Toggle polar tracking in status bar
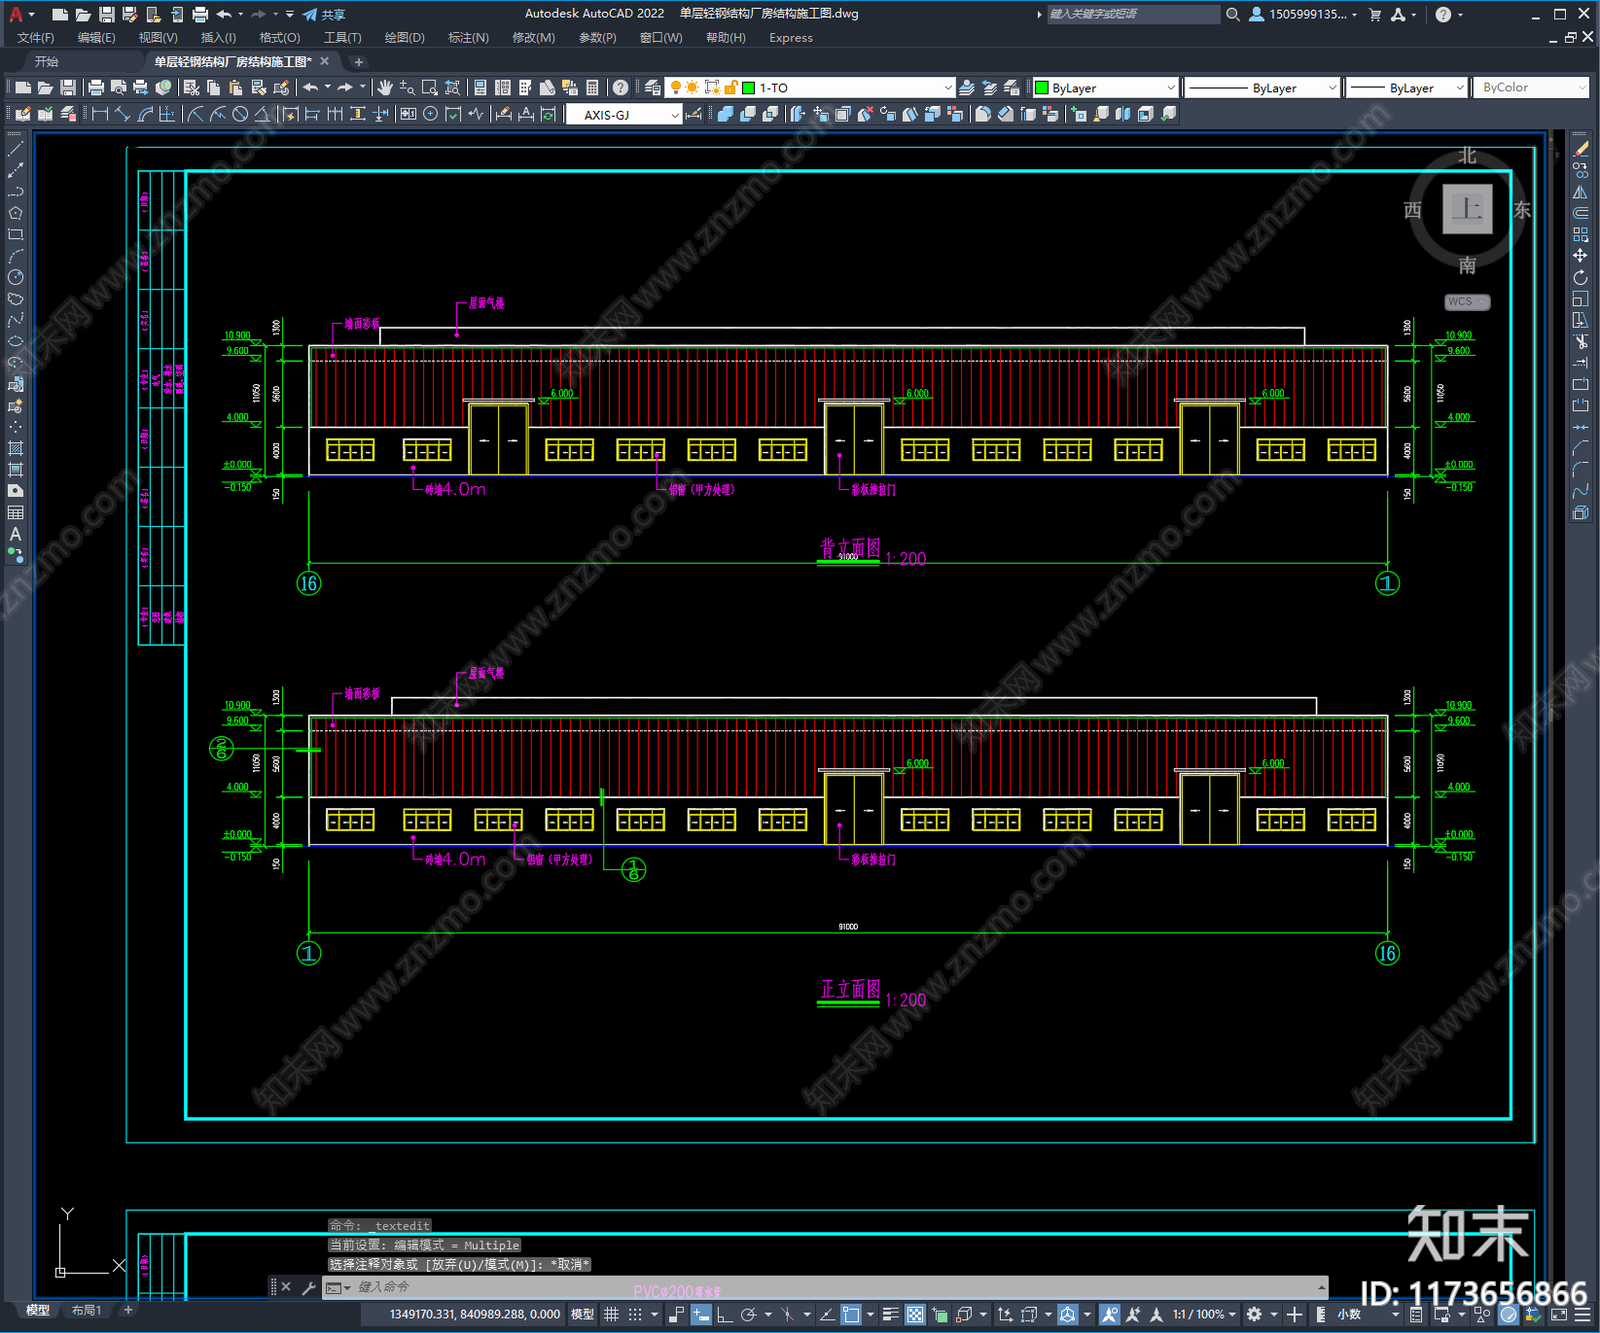The height and width of the screenshot is (1333, 1600). pos(748,1314)
